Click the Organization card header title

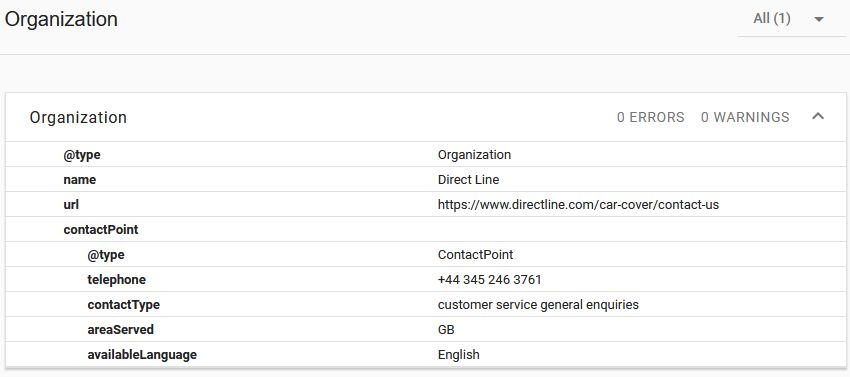point(78,118)
